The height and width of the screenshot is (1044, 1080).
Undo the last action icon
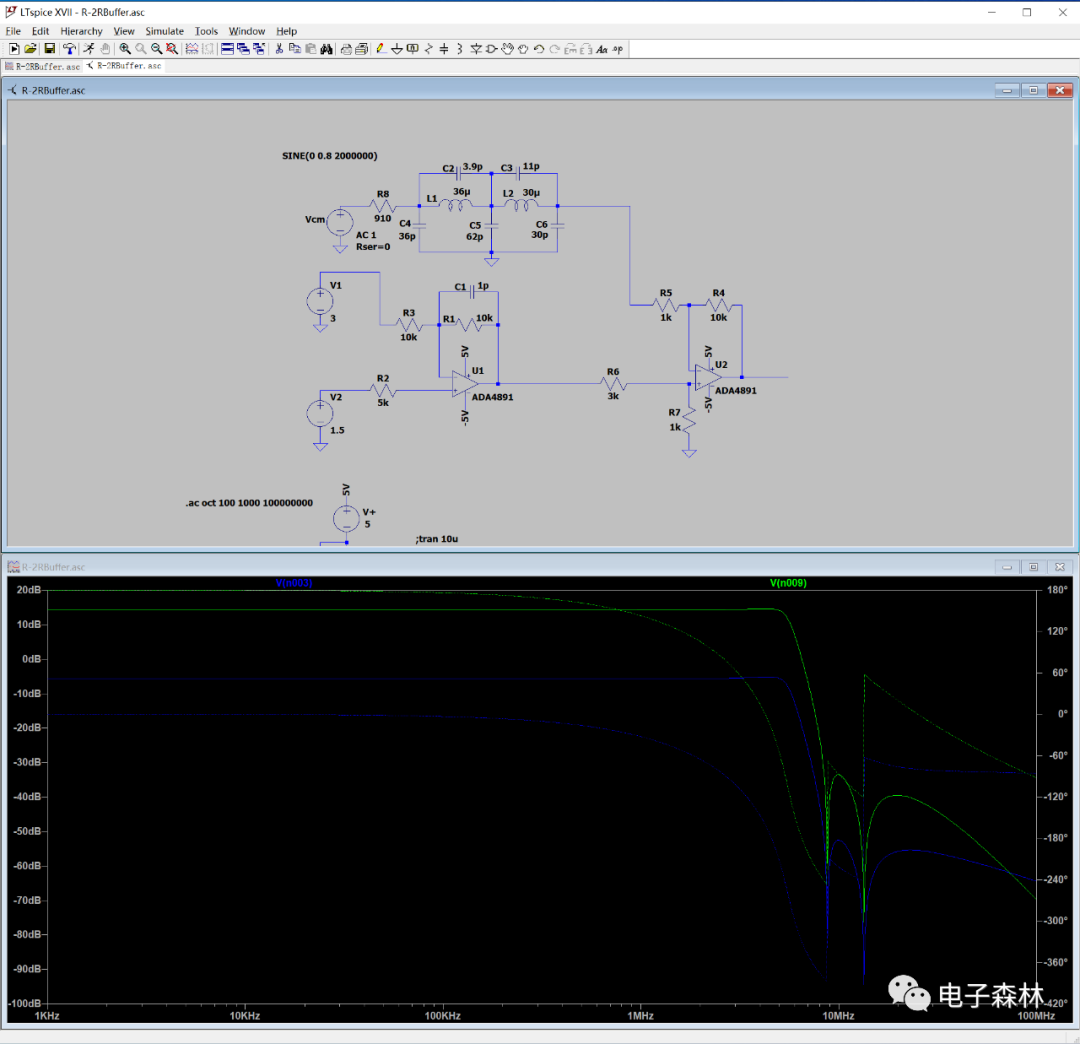click(x=539, y=49)
